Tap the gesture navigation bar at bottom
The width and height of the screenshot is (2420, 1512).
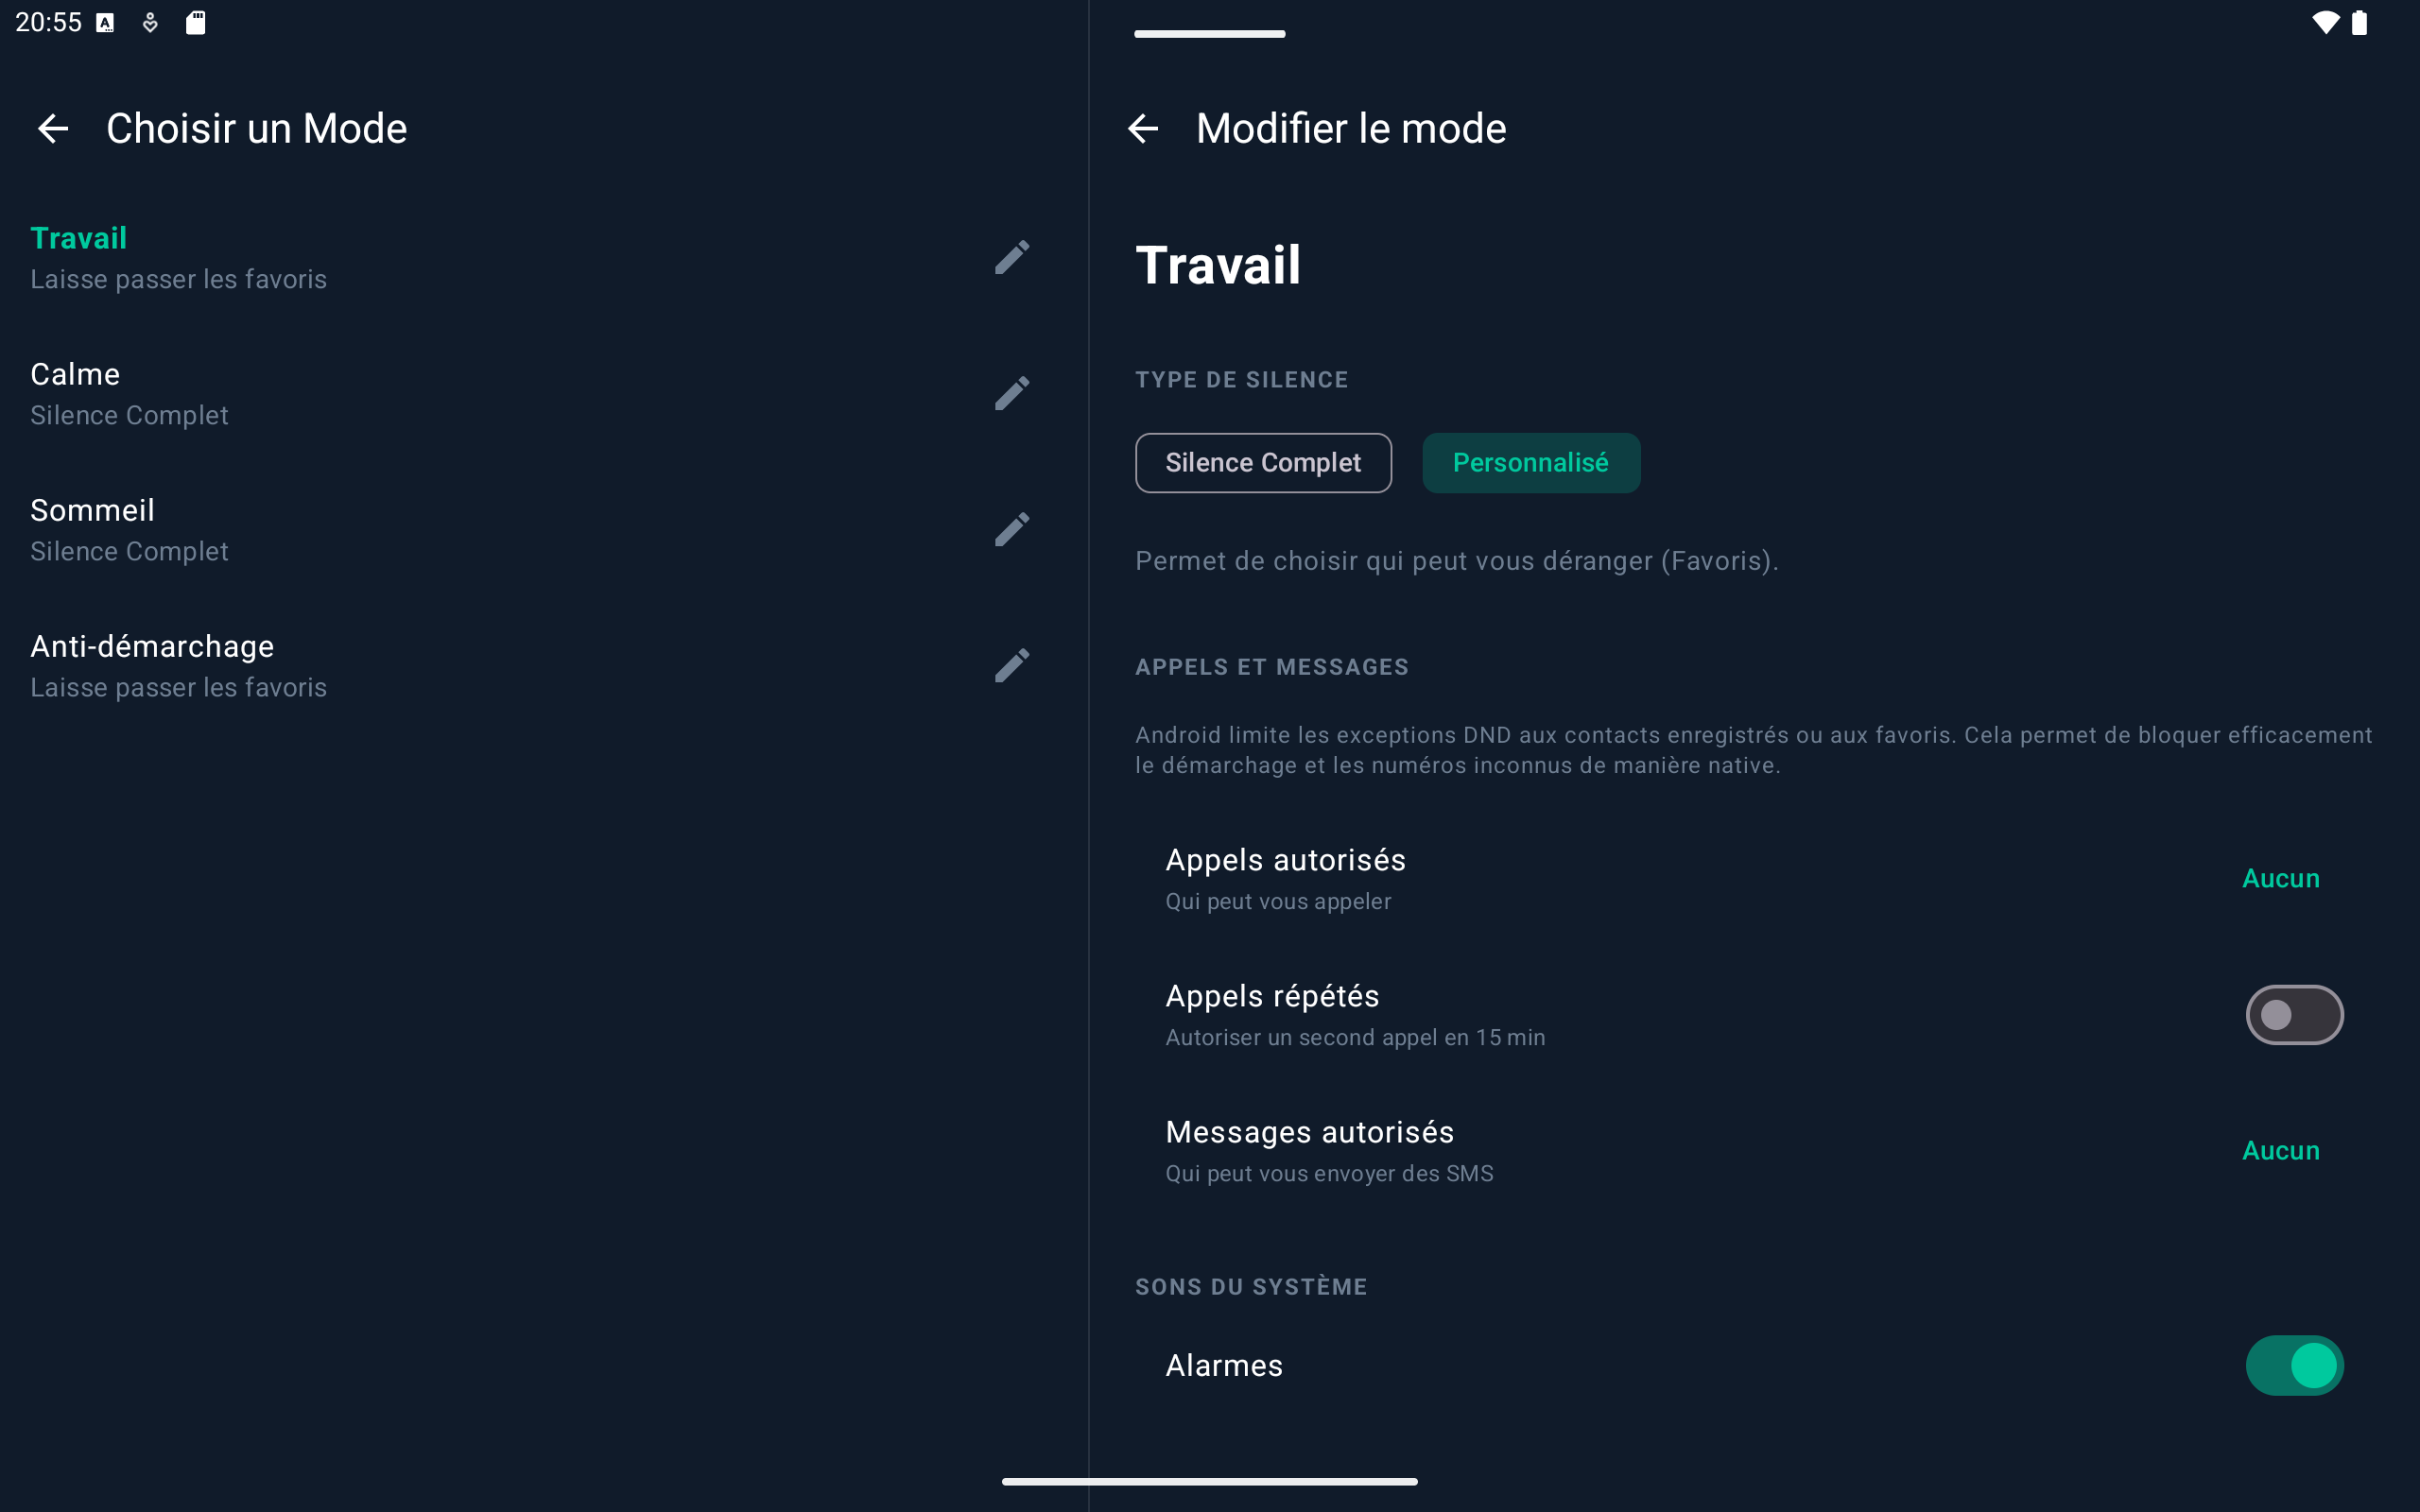tap(1209, 1481)
